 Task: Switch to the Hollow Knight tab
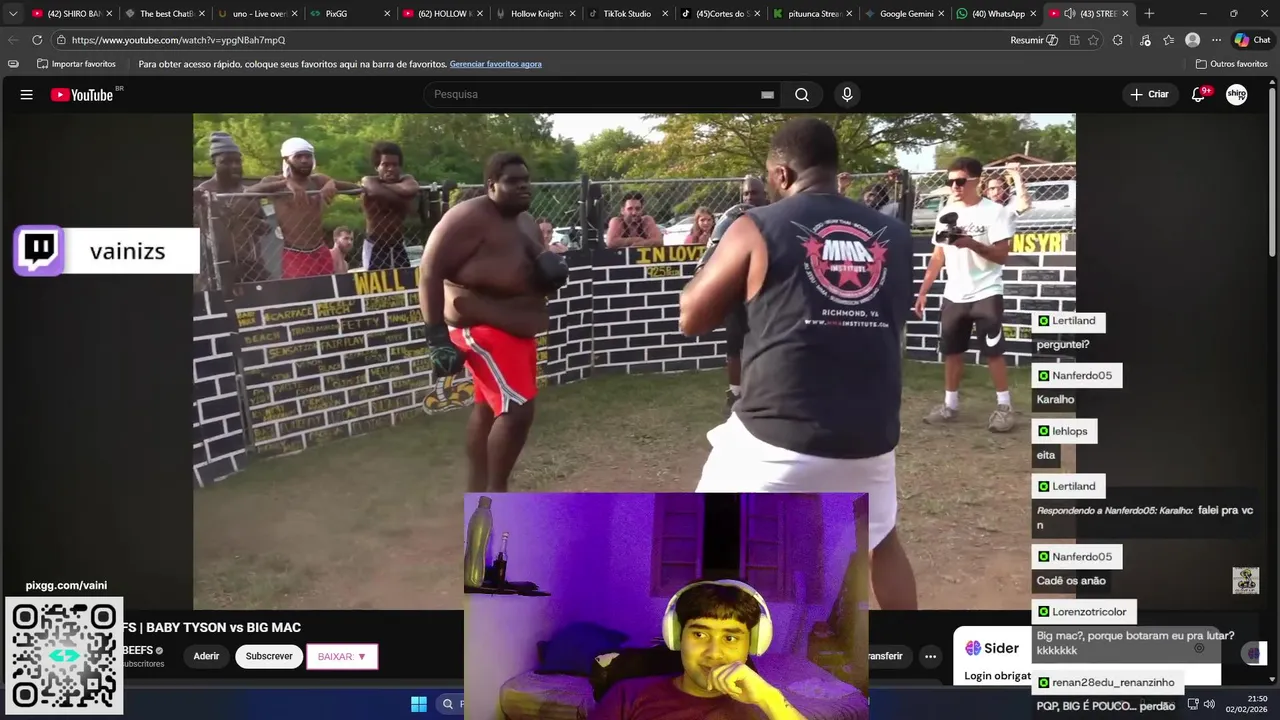[x=536, y=14]
